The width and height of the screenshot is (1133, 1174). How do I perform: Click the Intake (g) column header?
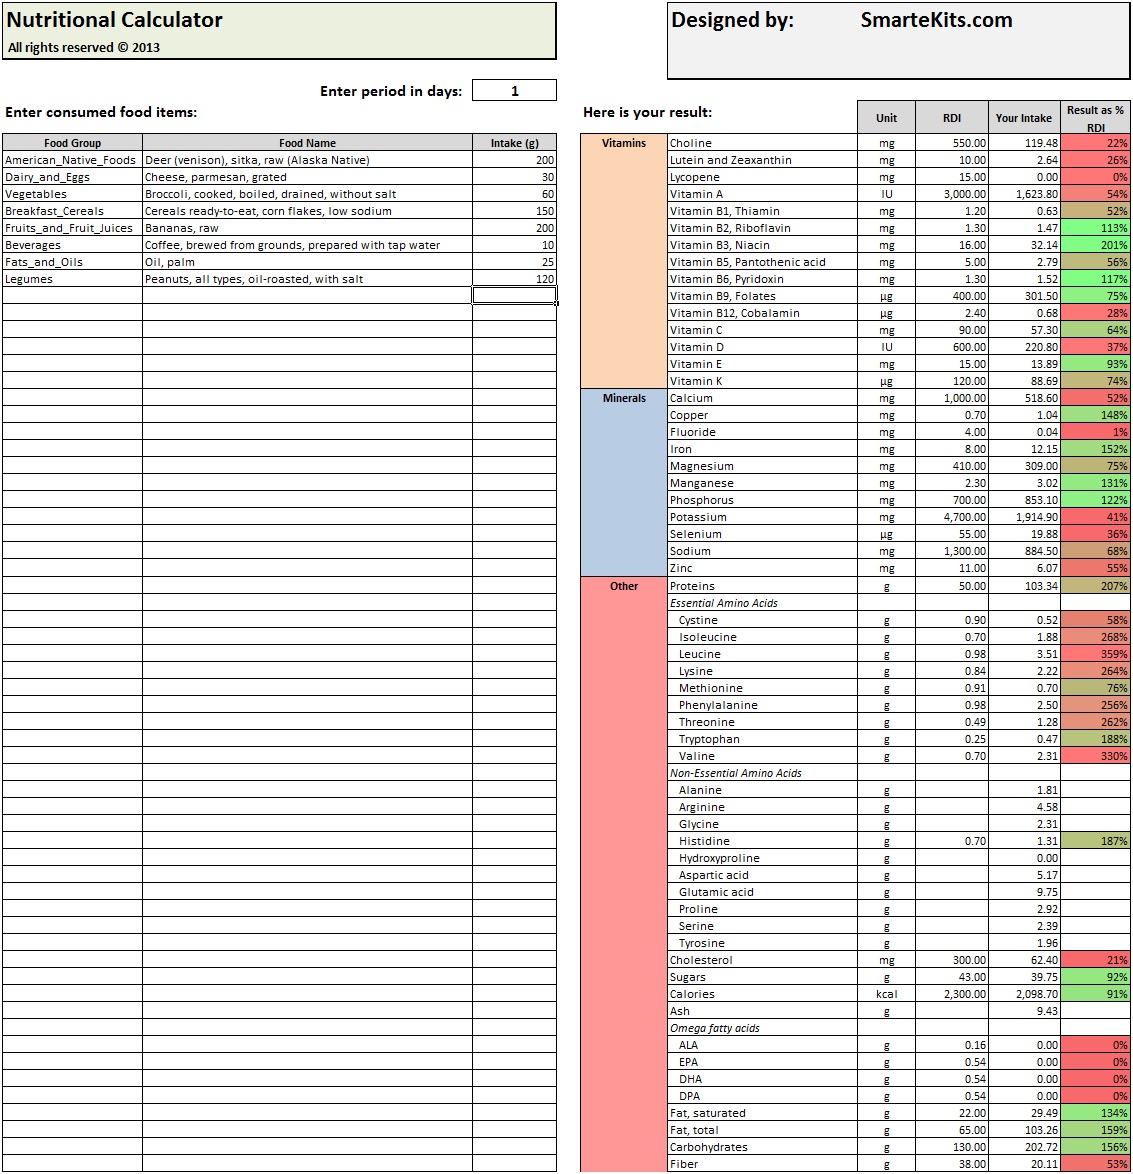513,143
